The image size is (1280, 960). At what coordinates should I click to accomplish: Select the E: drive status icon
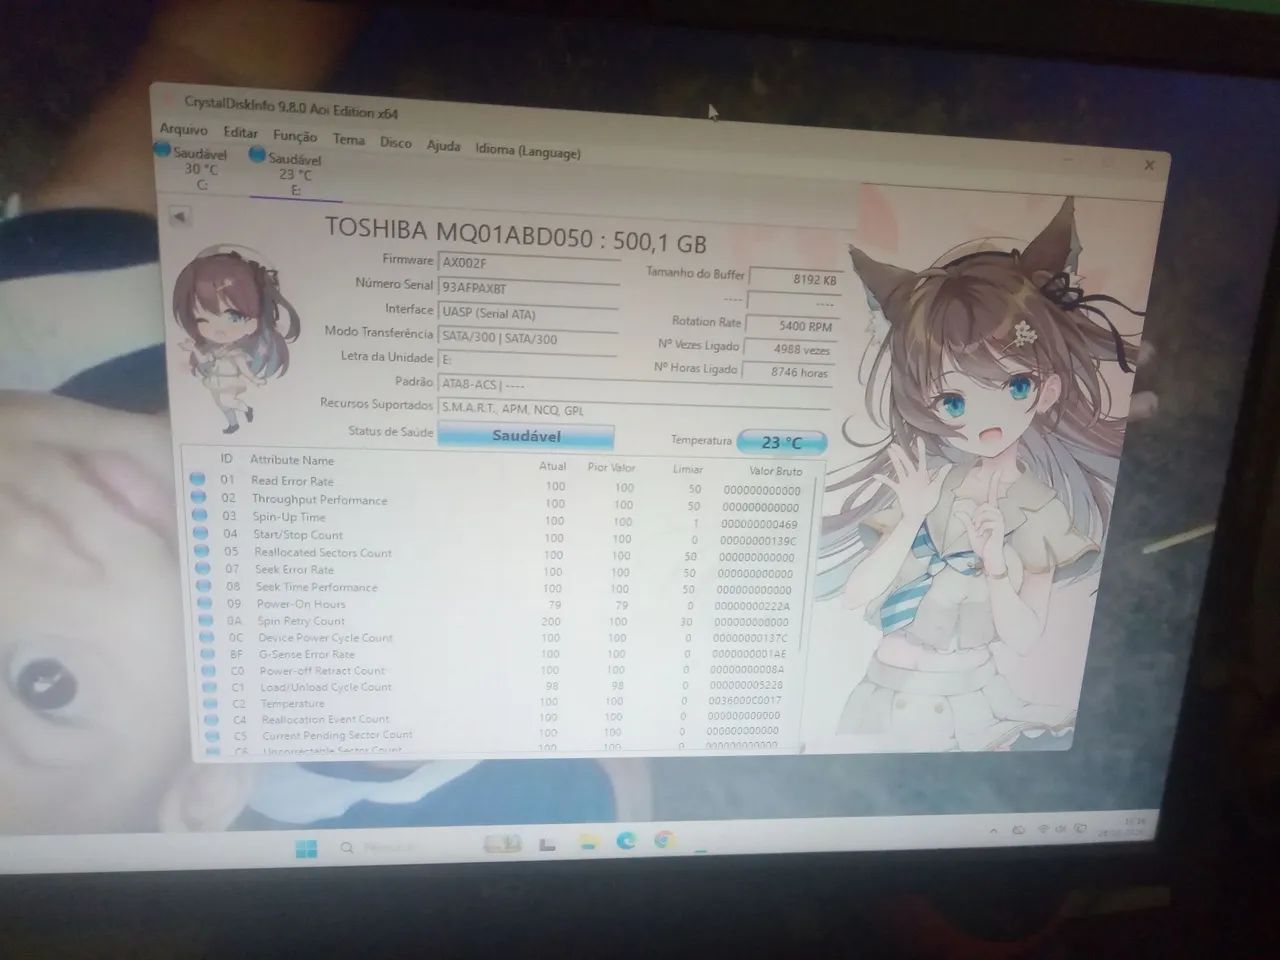258,155
